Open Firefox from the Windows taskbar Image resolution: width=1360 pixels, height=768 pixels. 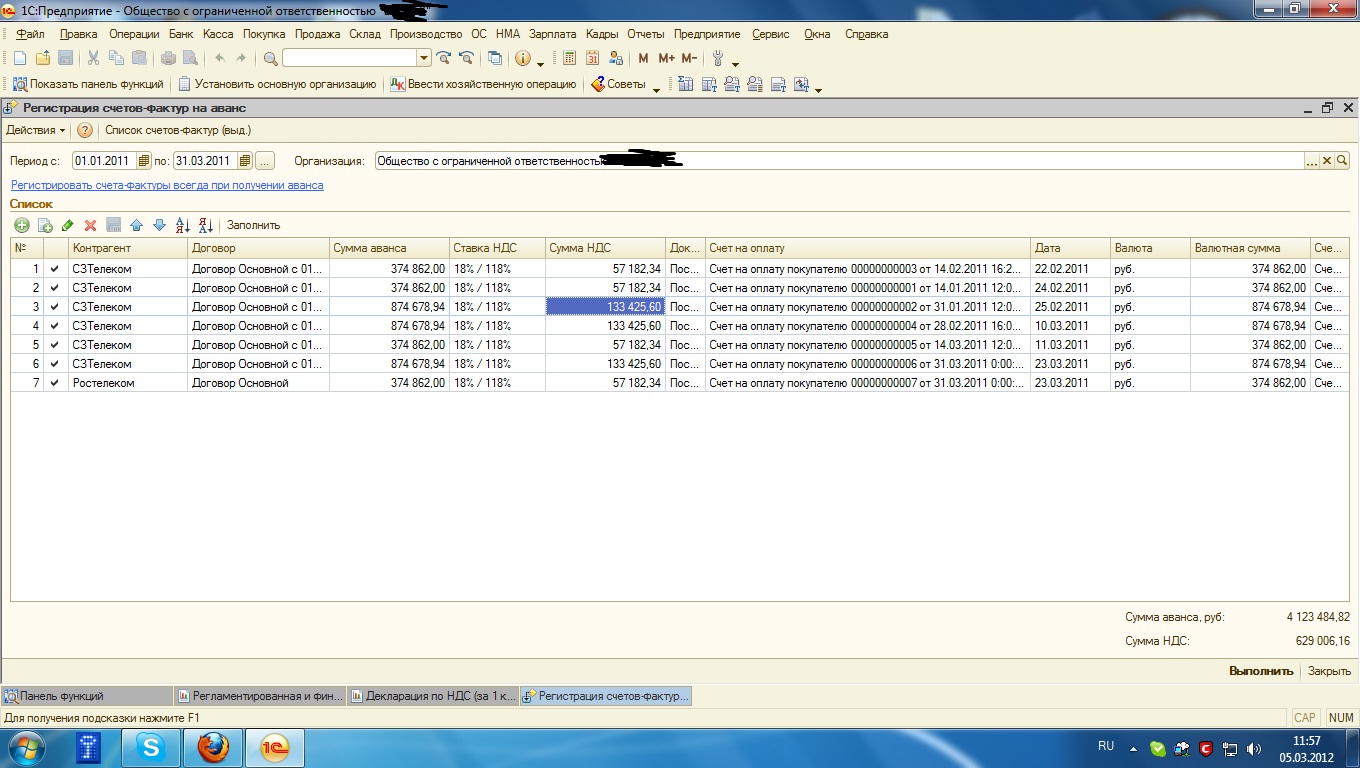213,747
